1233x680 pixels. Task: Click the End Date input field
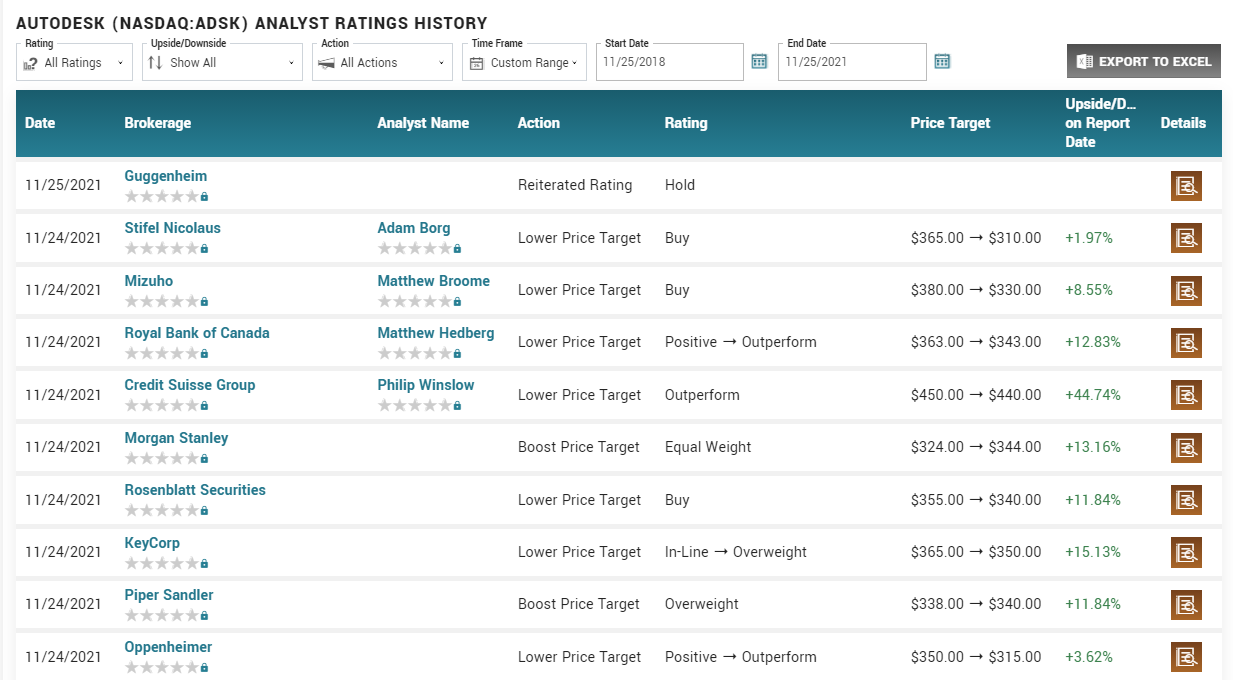point(852,62)
